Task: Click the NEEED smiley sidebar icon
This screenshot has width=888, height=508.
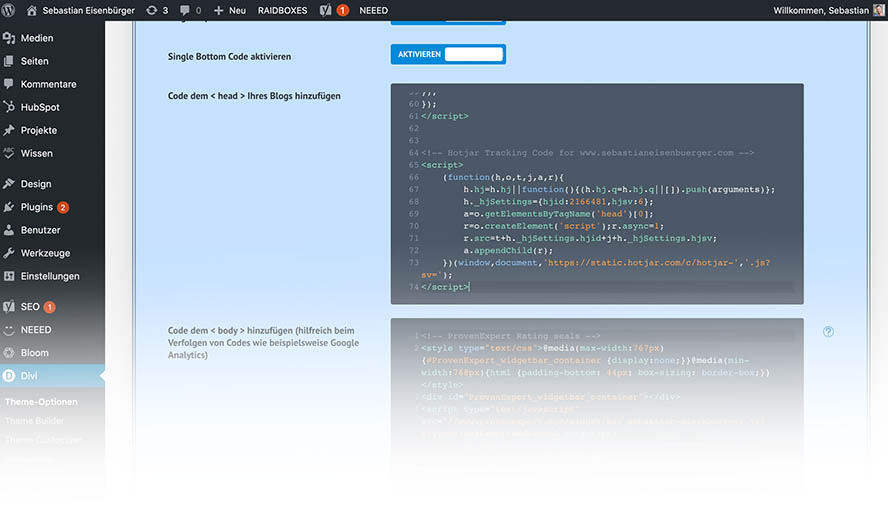Action: coord(8,330)
